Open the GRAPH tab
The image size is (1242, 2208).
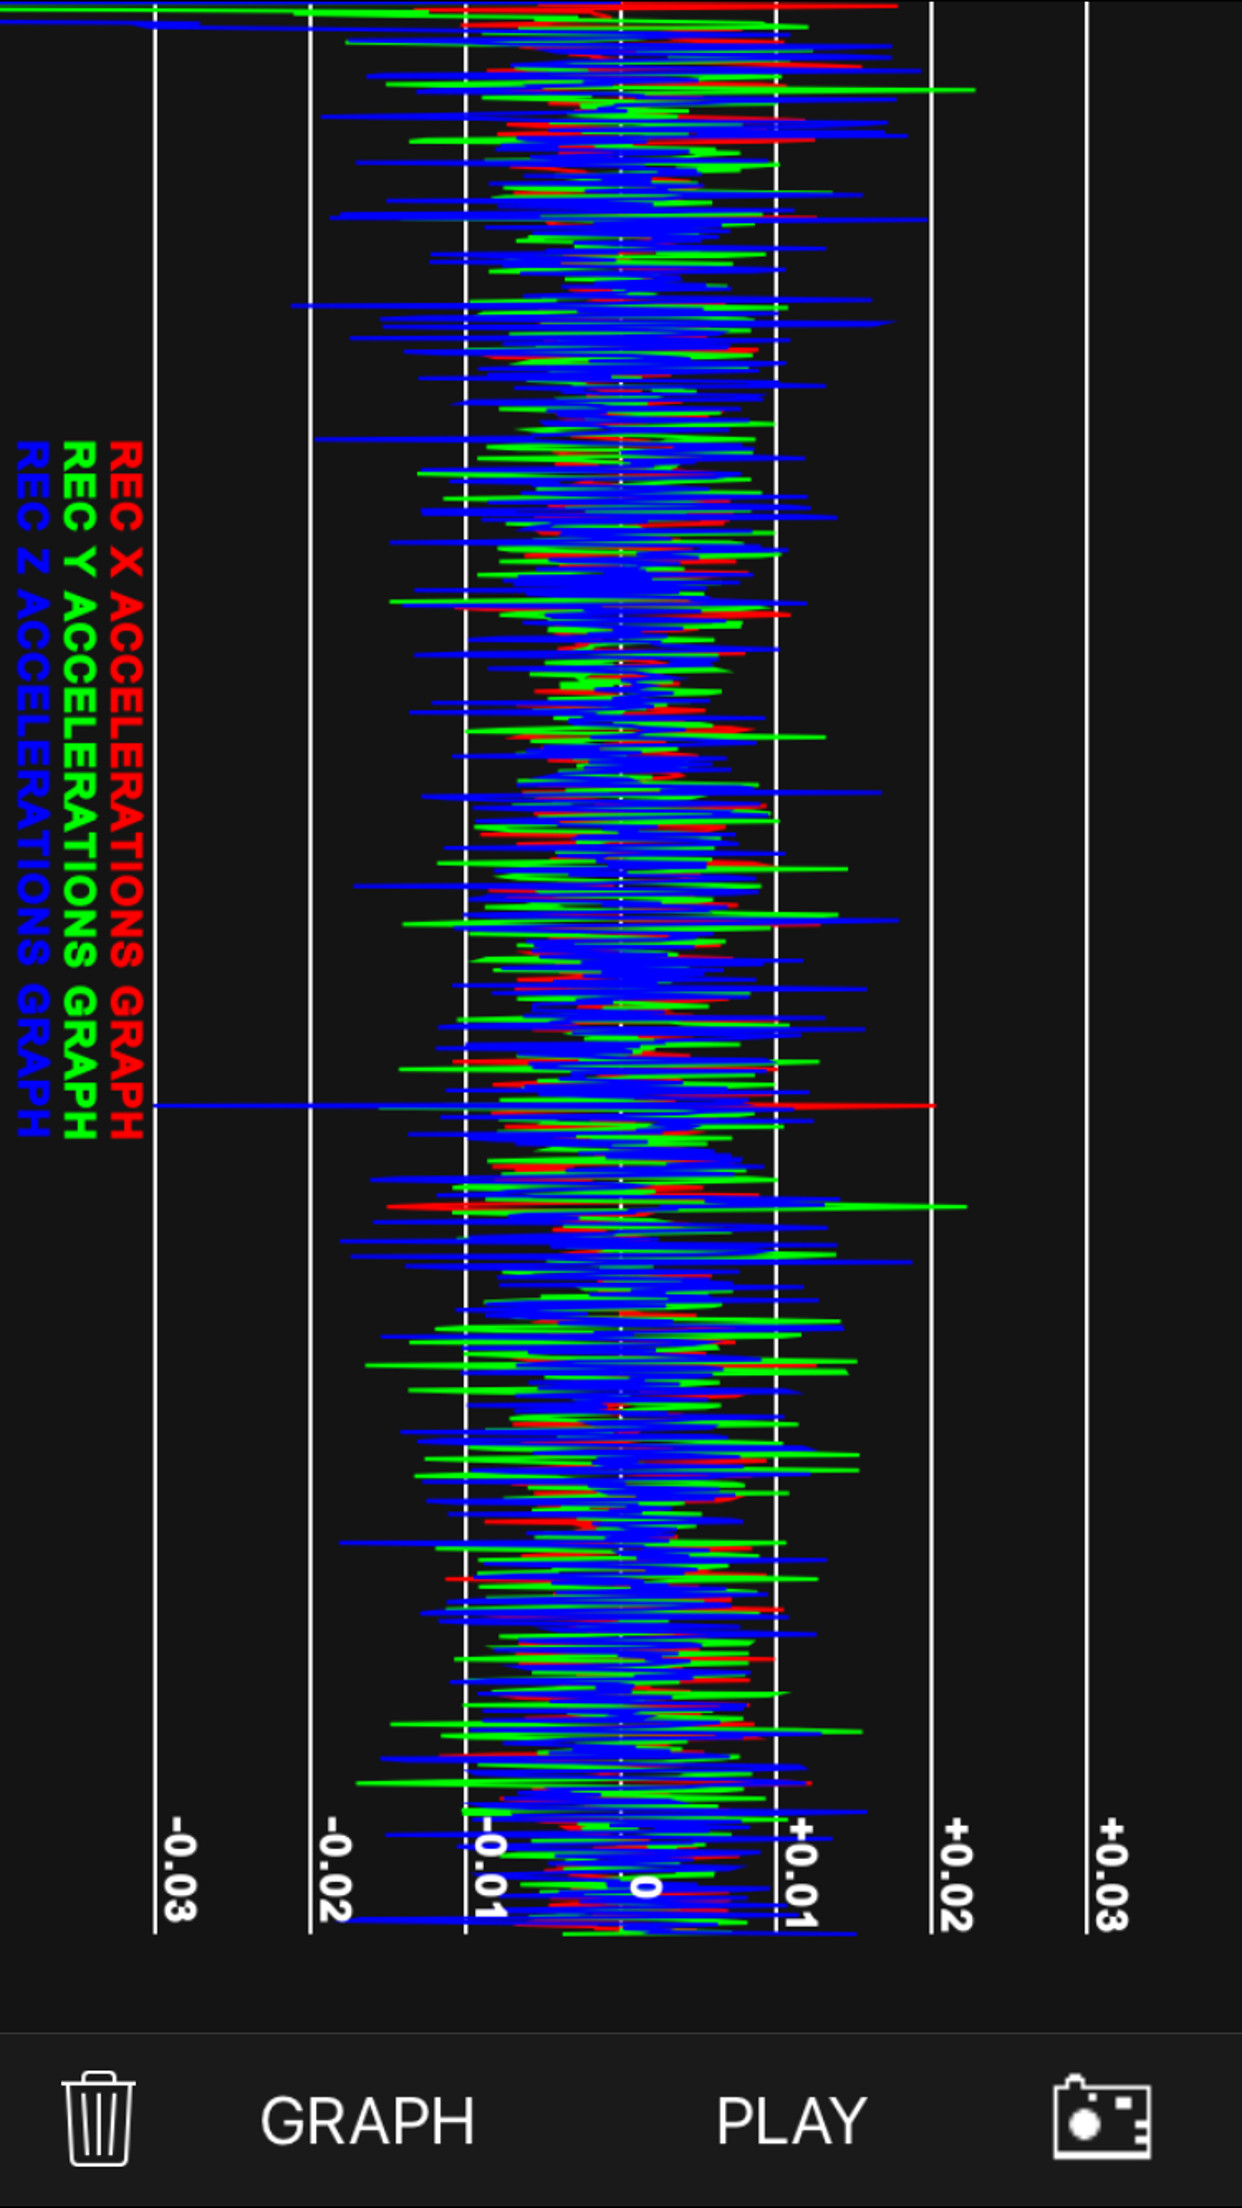(x=367, y=2120)
